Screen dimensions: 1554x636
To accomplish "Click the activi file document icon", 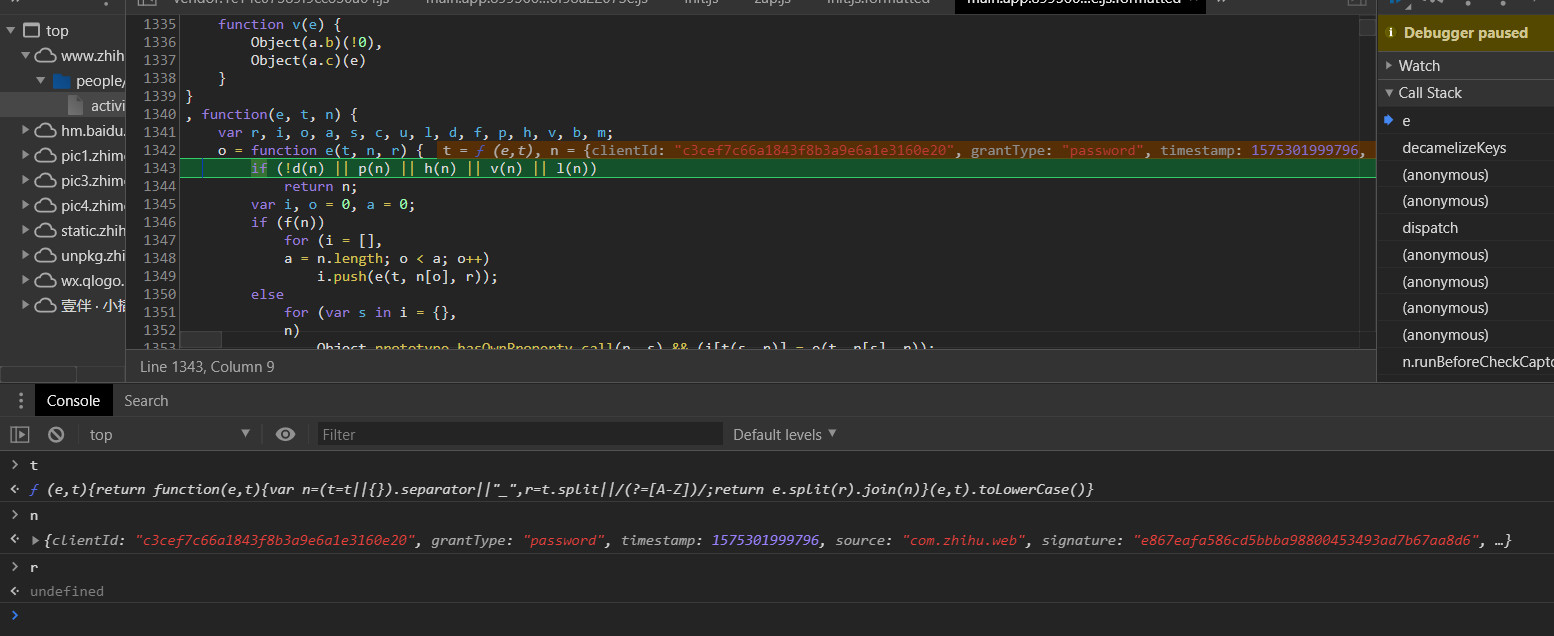I will 76,105.
